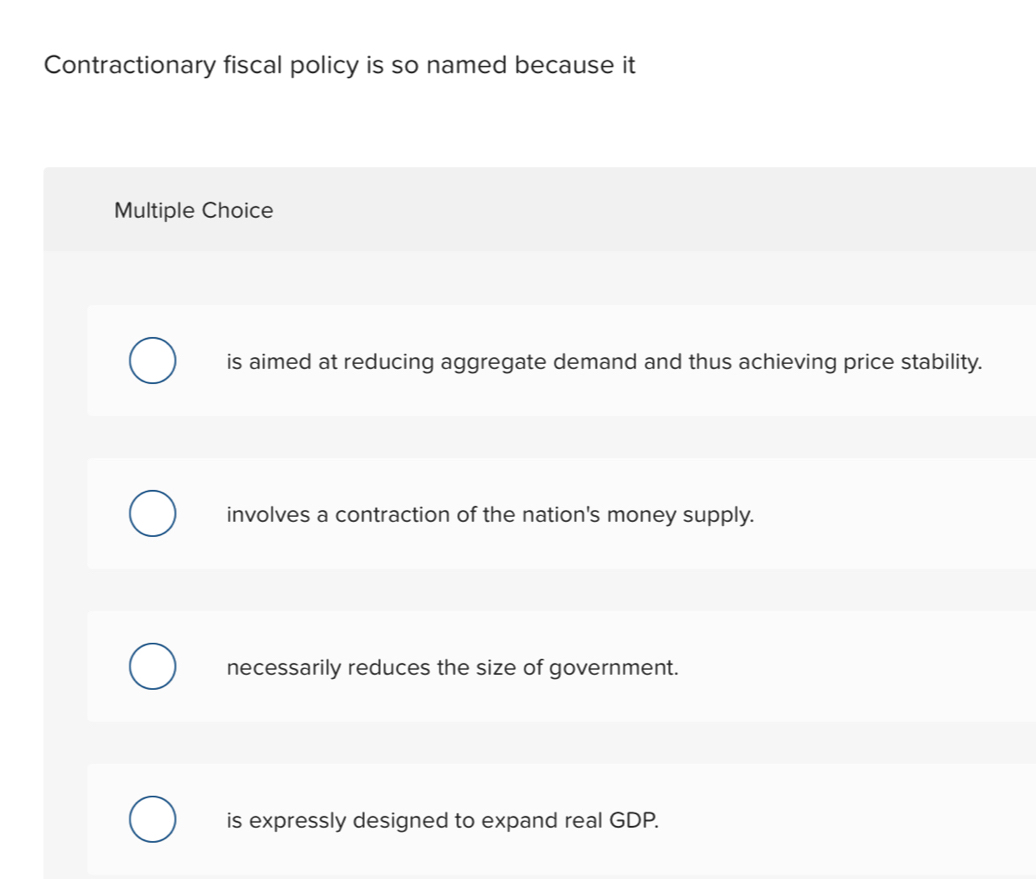Click the answer text 'necessarily reduces the size of government'
1036x879 pixels.
(x=453, y=668)
